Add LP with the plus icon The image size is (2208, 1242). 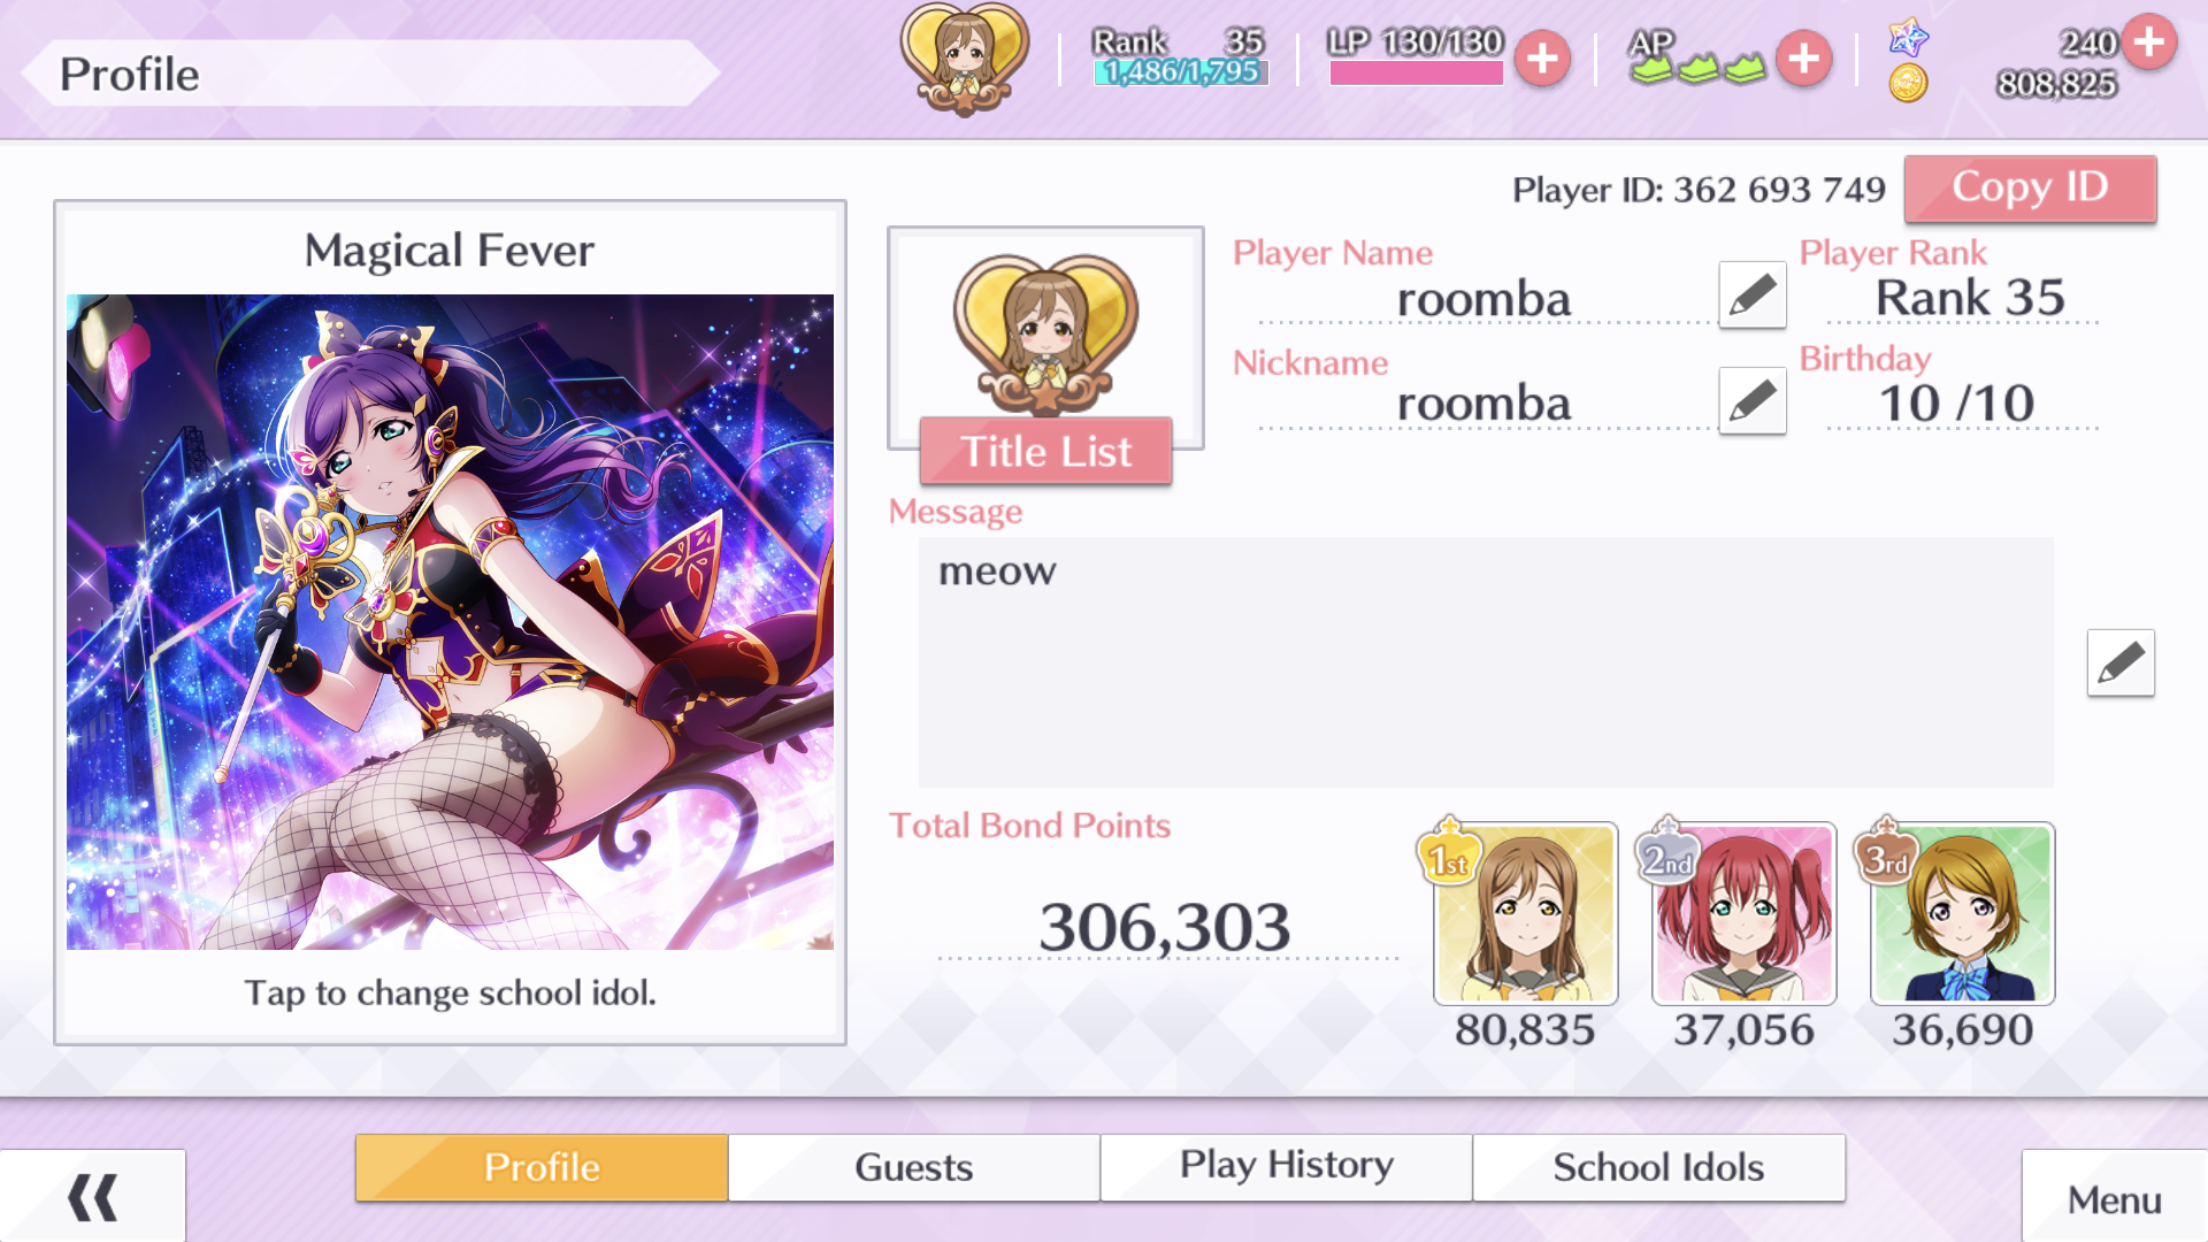(1542, 58)
